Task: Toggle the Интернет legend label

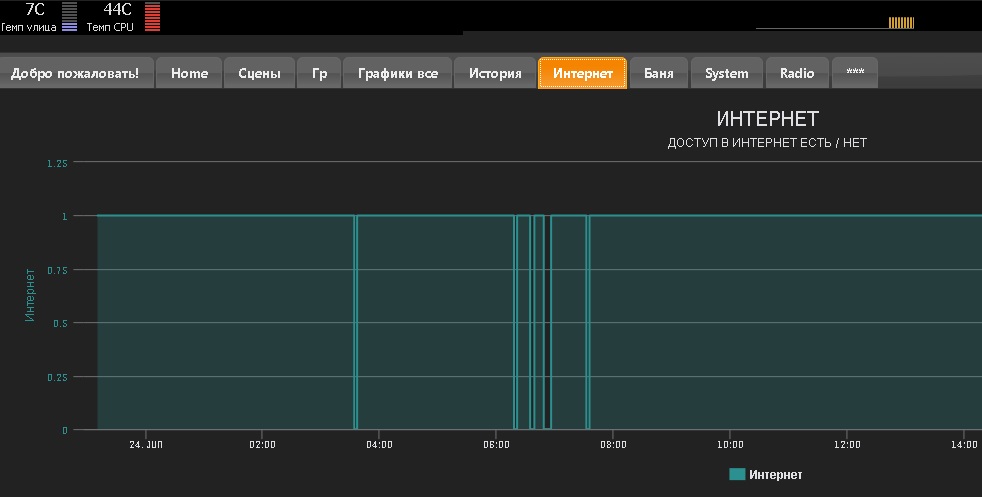Action: point(775,475)
